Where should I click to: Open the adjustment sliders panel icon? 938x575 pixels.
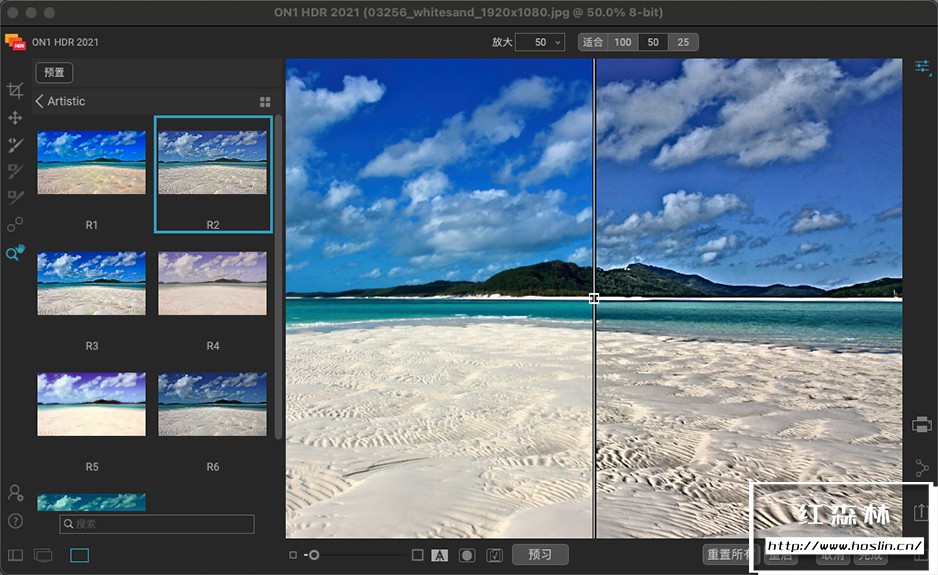922,67
